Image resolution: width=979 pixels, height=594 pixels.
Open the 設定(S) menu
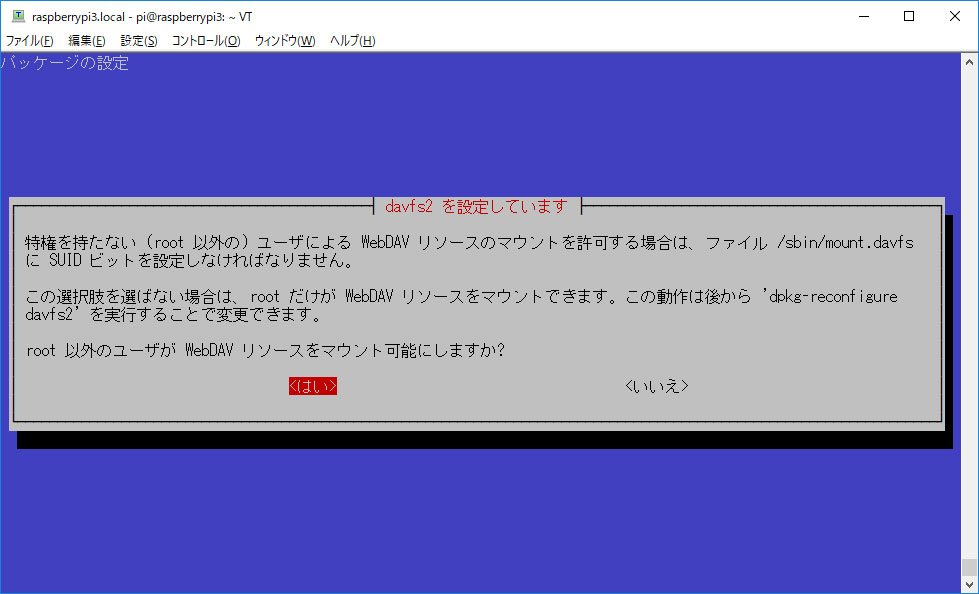pos(139,41)
